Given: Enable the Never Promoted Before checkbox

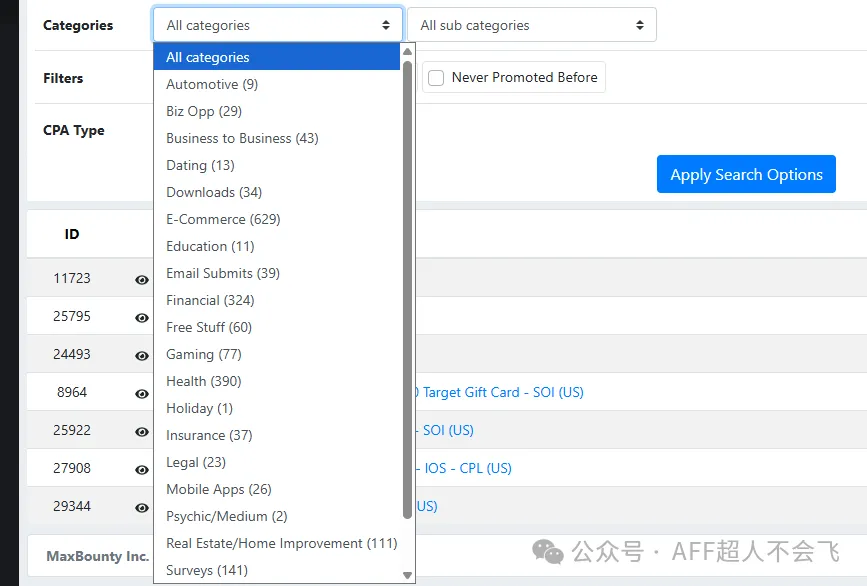Looking at the screenshot, I should (436, 78).
